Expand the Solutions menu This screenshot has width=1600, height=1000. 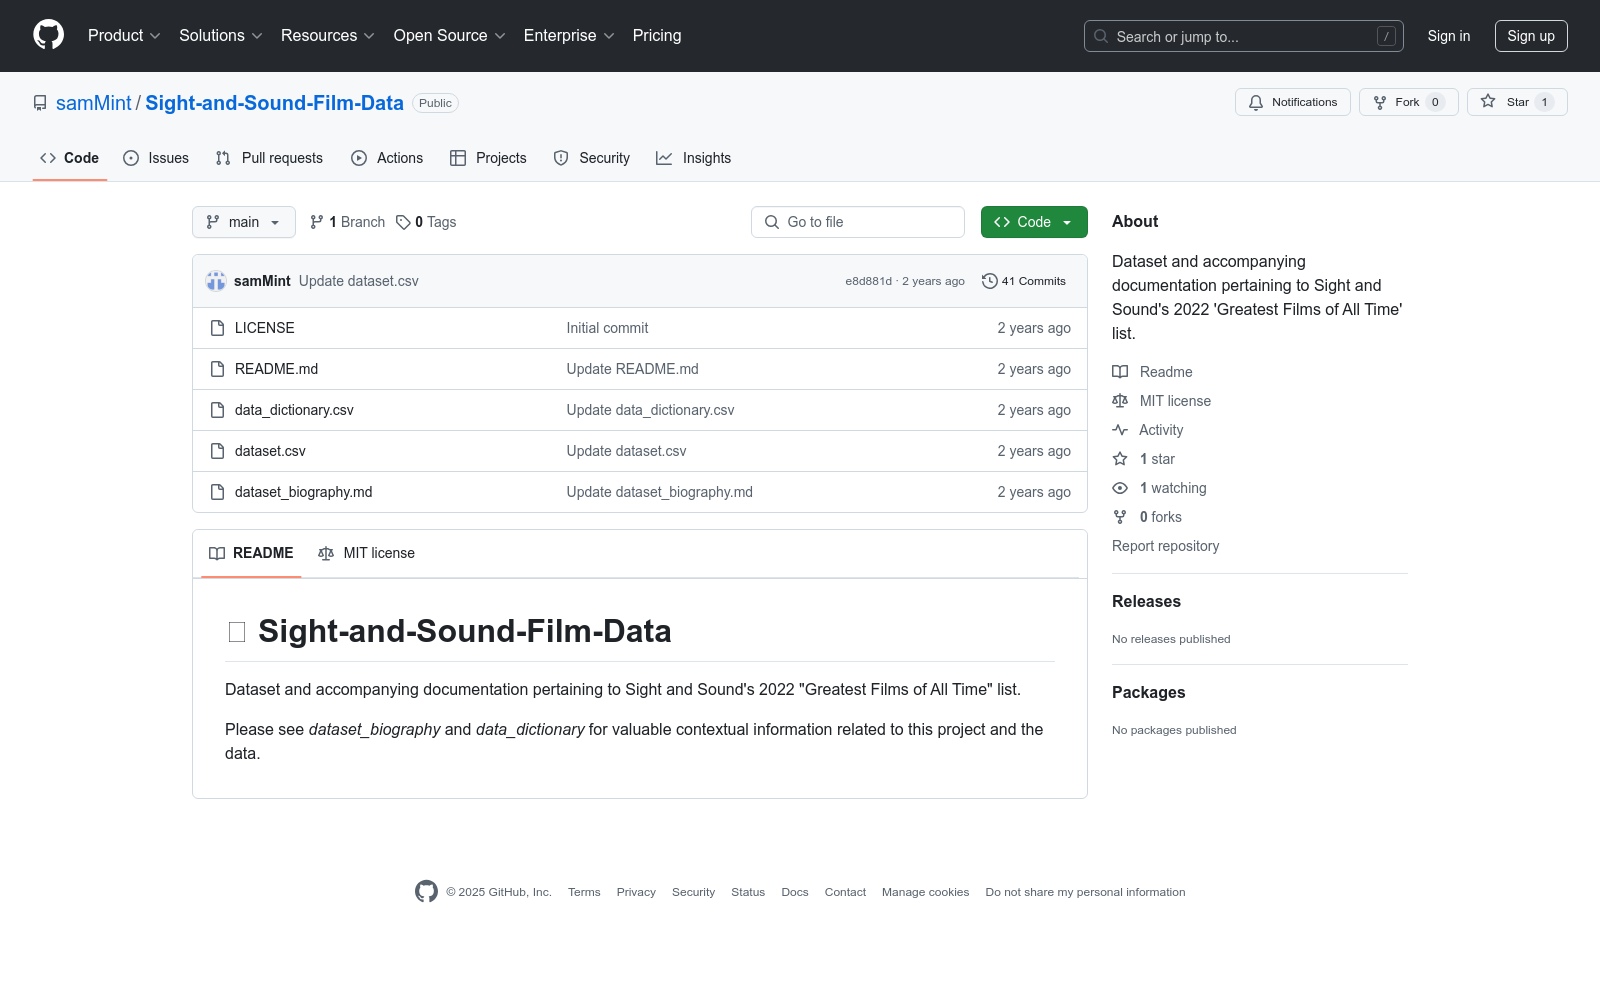click(221, 35)
